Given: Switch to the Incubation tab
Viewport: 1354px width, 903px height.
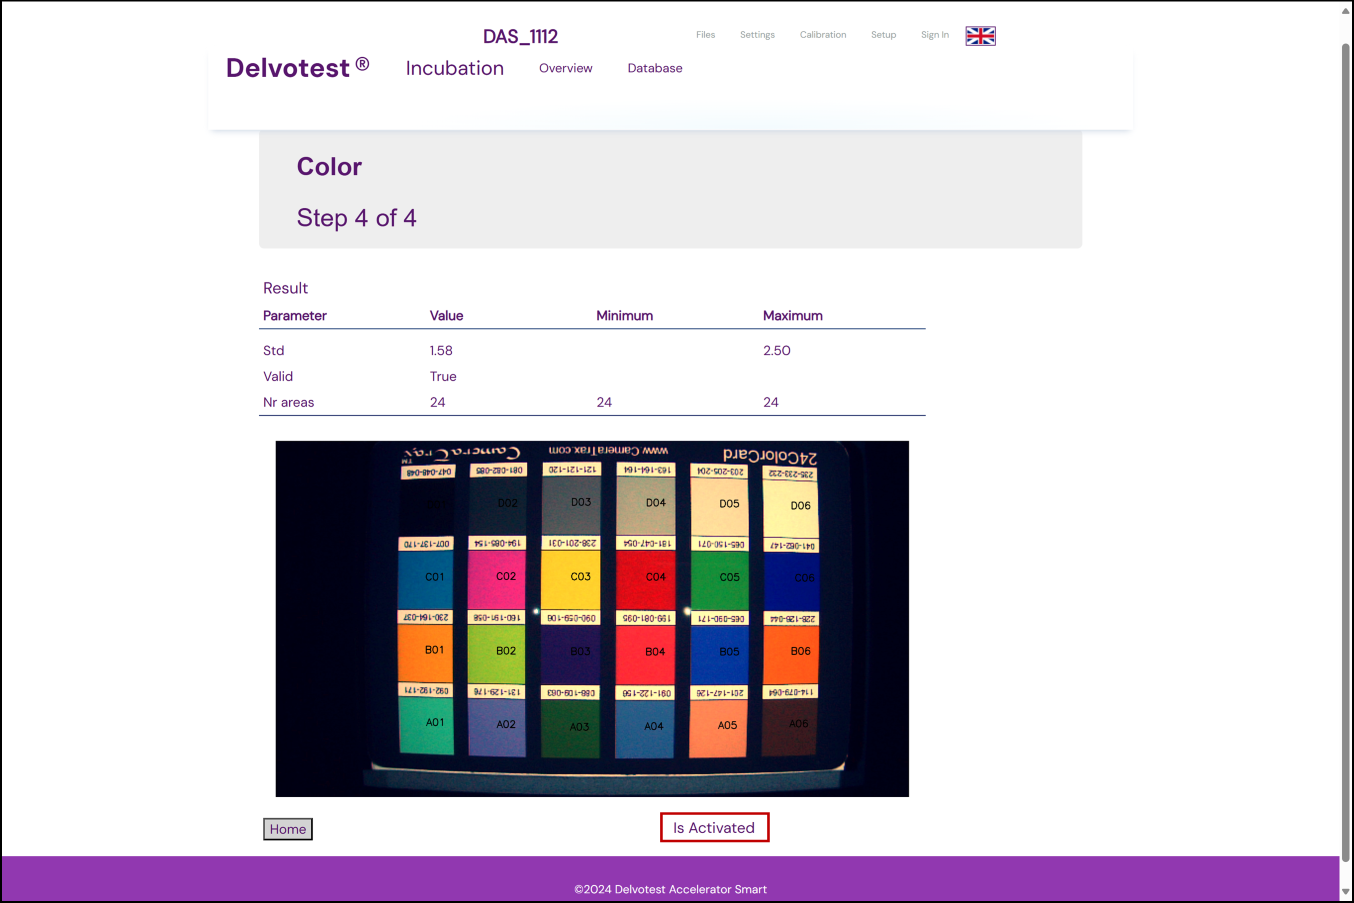Looking at the screenshot, I should (454, 68).
